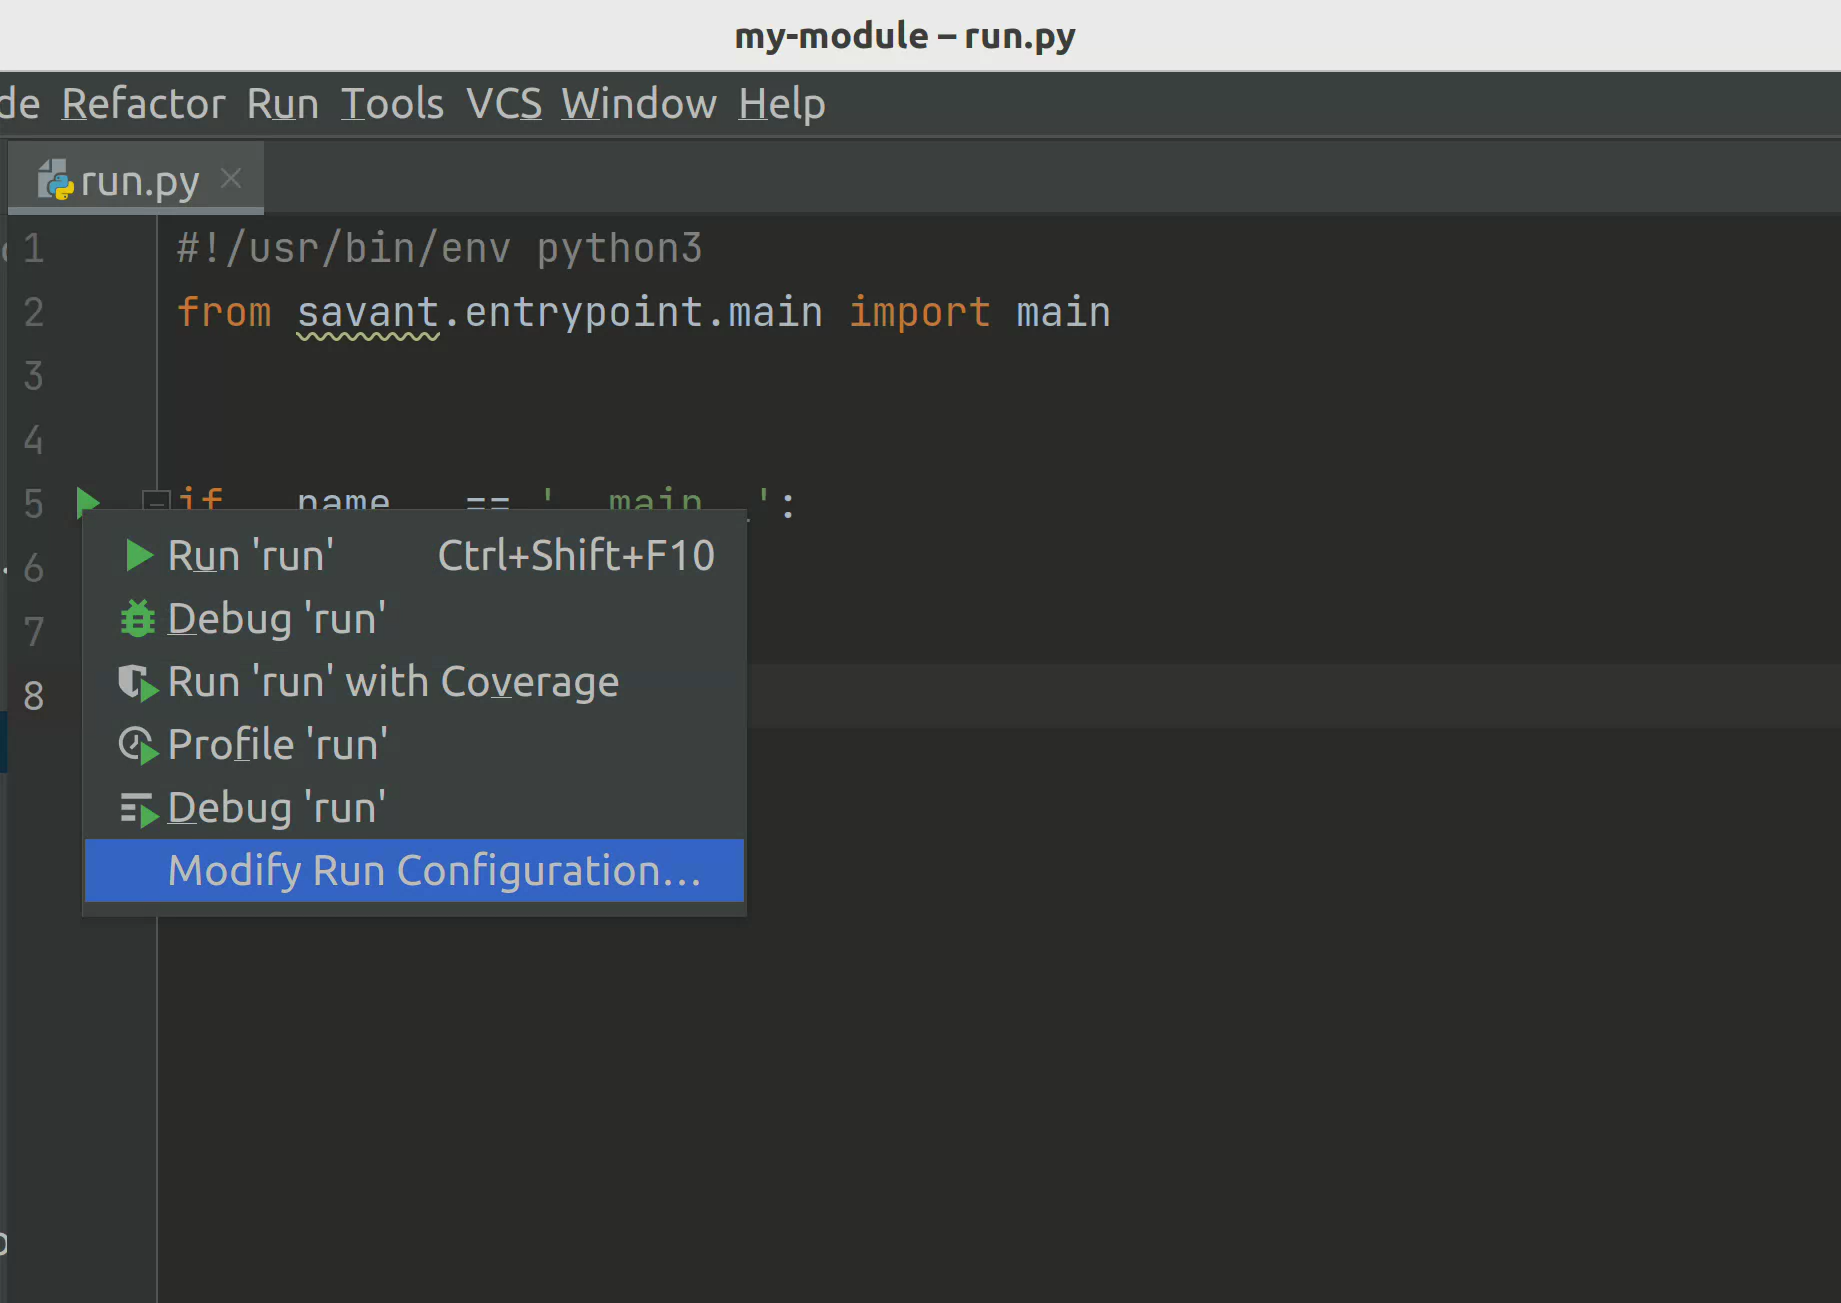The image size is (1841, 1303).
Task: Open the Help menu
Action: pyautogui.click(x=782, y=104)
